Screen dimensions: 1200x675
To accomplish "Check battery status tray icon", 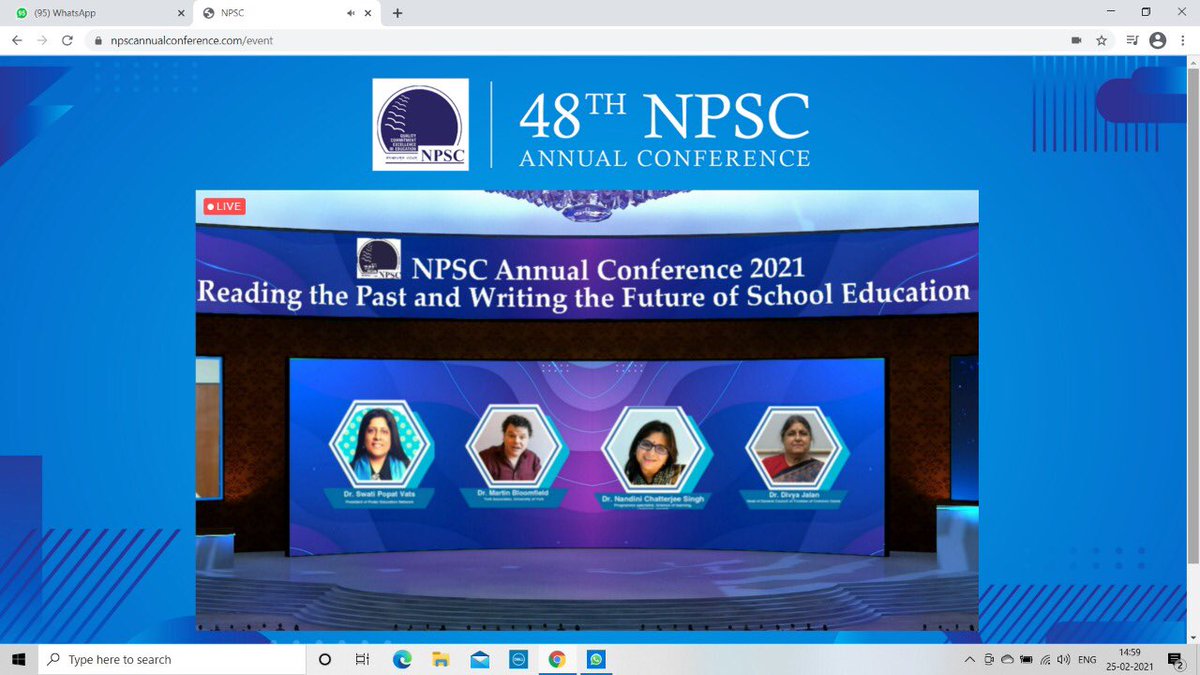I will 1026,659.
